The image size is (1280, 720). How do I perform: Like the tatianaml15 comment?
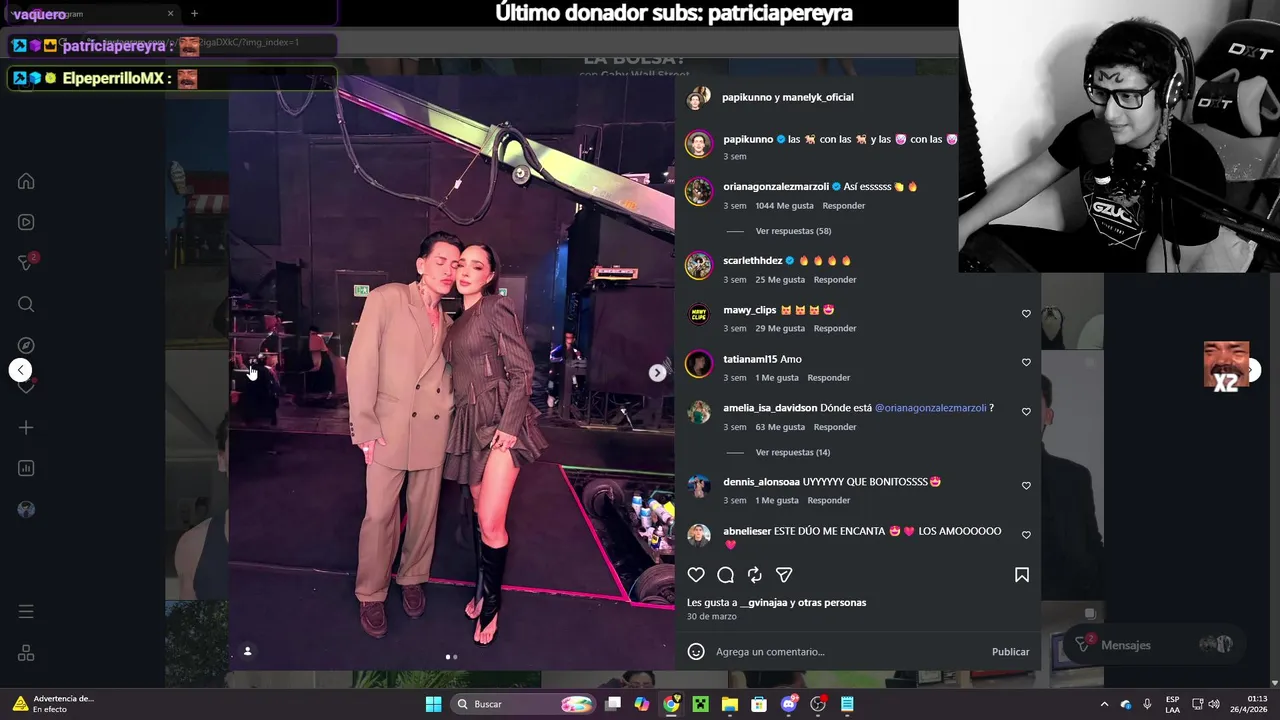(x=1026, y=363)
